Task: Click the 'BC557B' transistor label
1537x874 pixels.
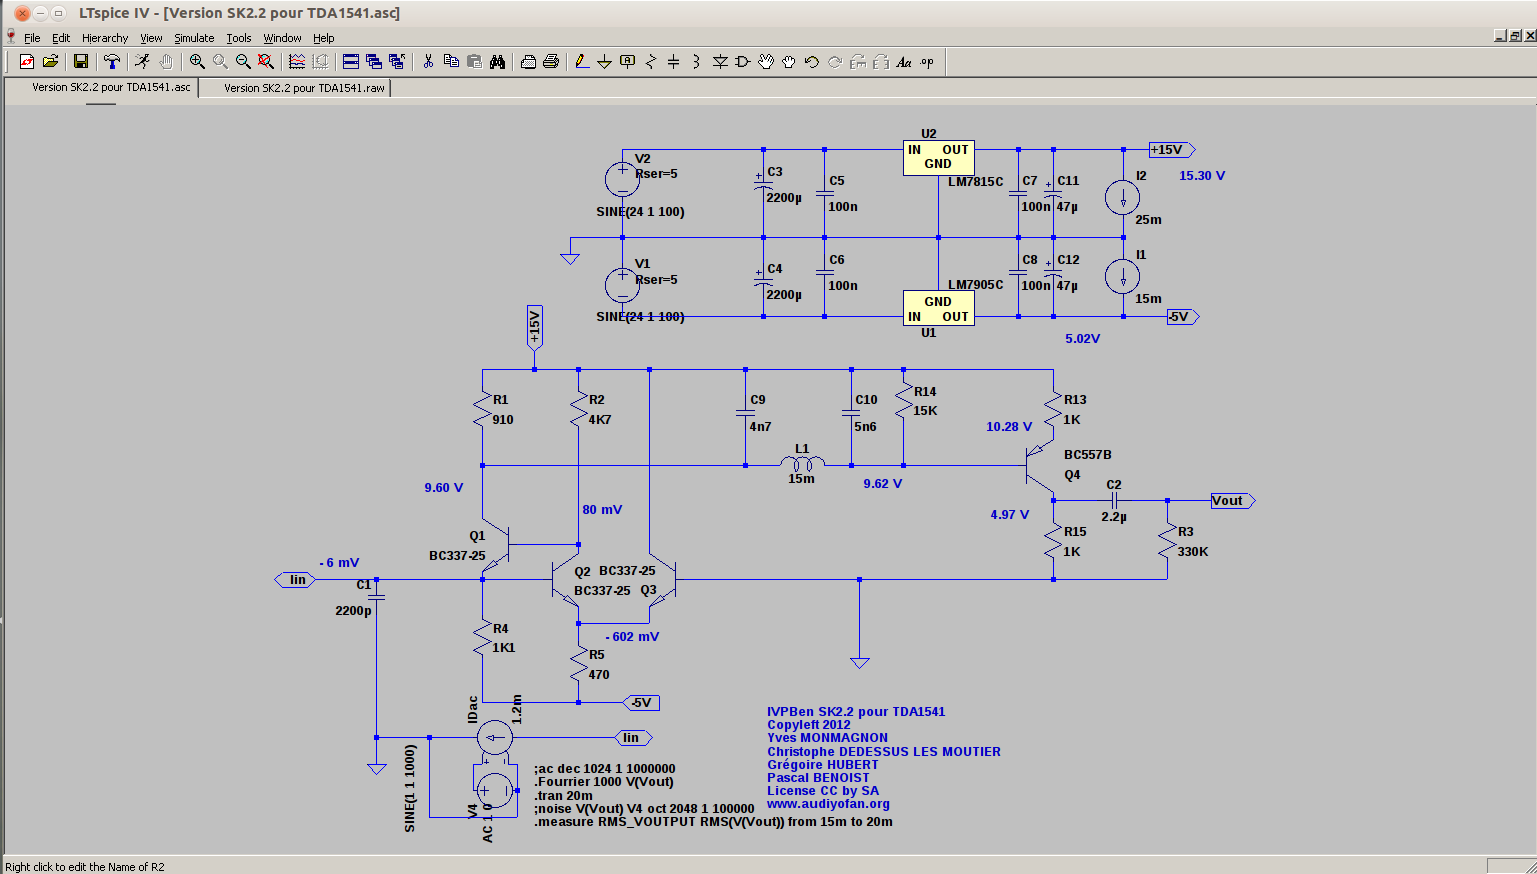Action: coord(1088,455)
